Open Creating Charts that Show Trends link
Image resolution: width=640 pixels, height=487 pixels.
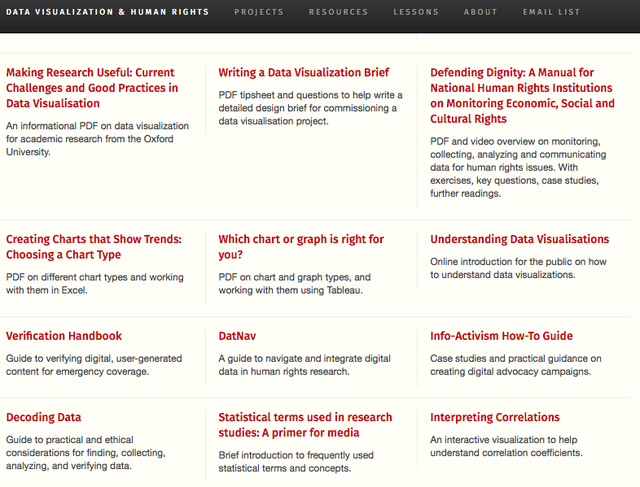click(x=93, y=247)
